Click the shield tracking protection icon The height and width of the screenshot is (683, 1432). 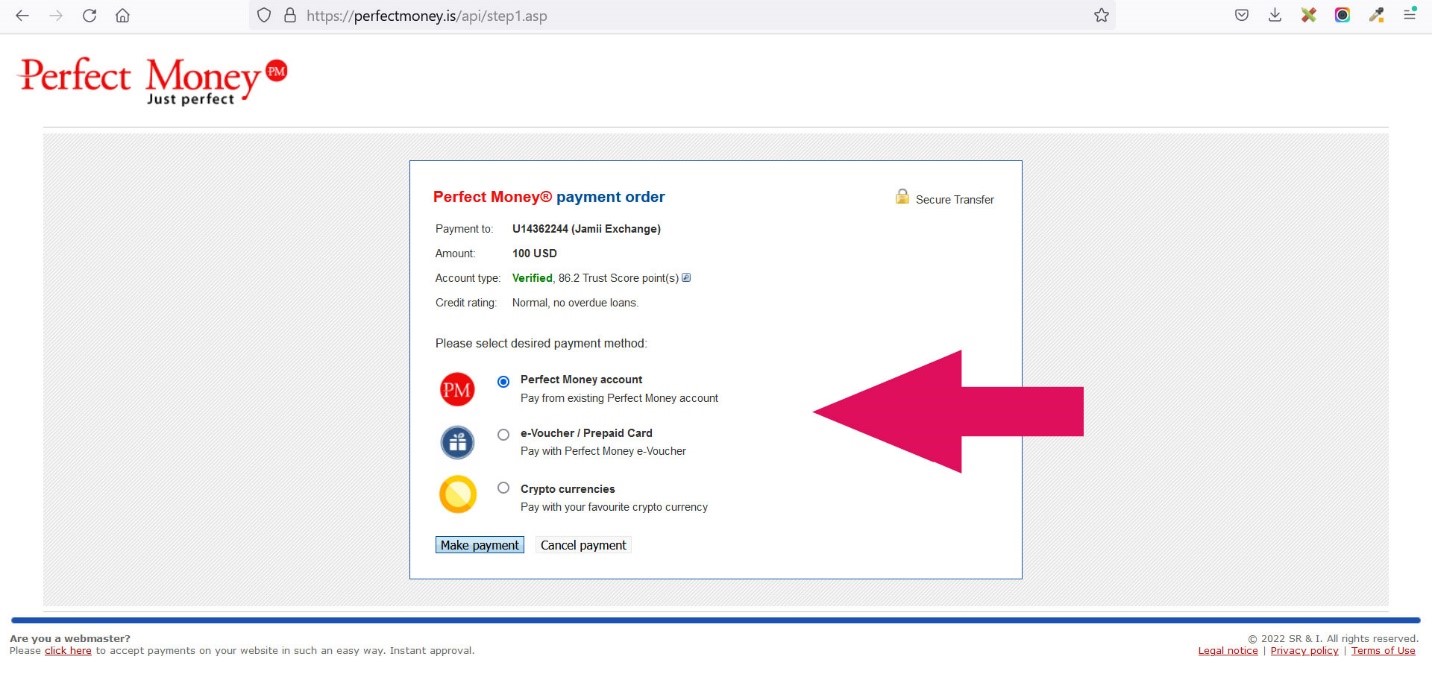[264, 15]
